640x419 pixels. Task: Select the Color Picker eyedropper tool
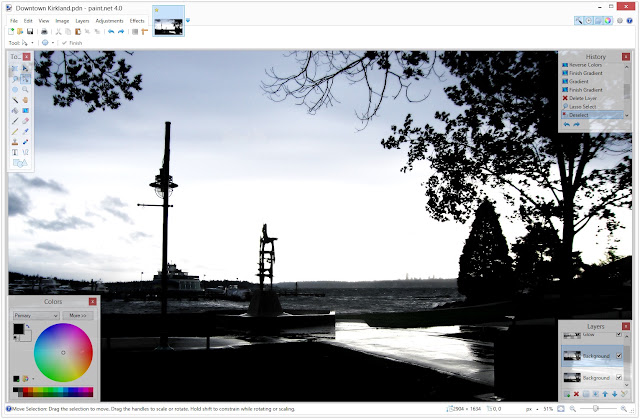pyautogui.click(x=25, y=132)
